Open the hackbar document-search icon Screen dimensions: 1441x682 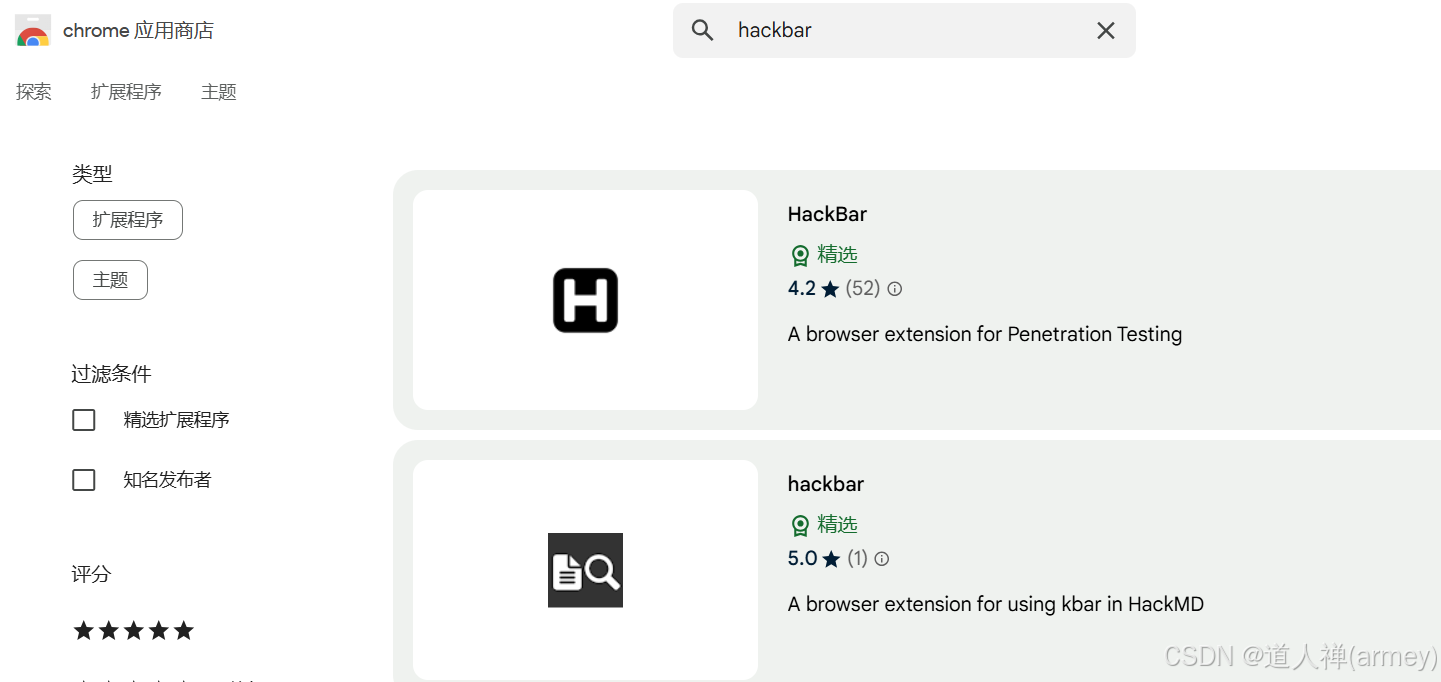(x=585, y=570)
